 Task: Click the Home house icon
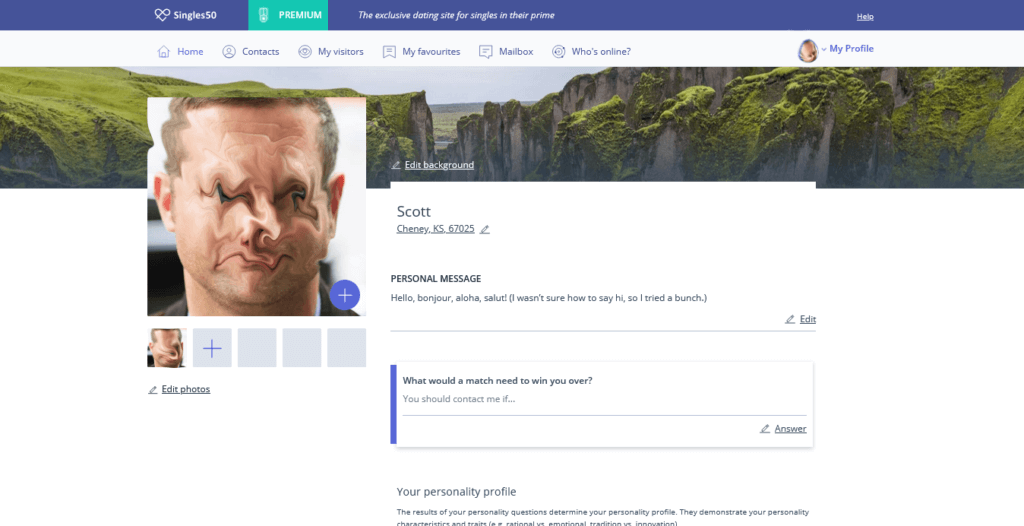164,52
